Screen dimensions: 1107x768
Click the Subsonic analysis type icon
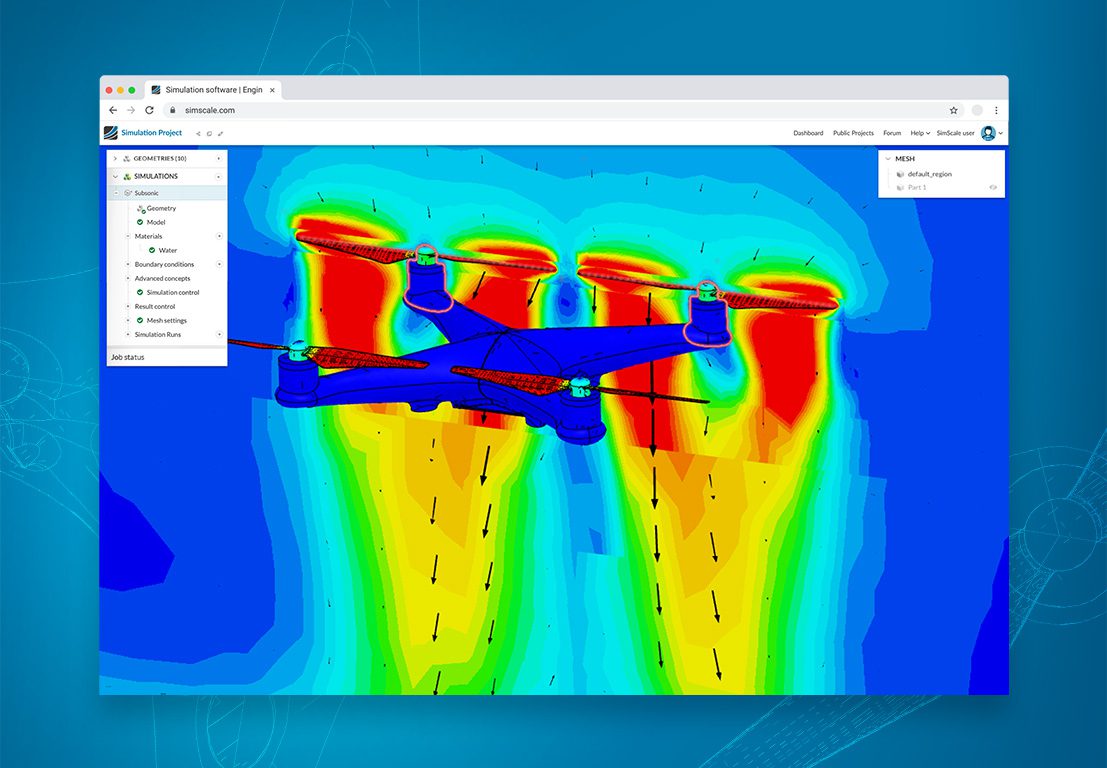tap(128, 193)
